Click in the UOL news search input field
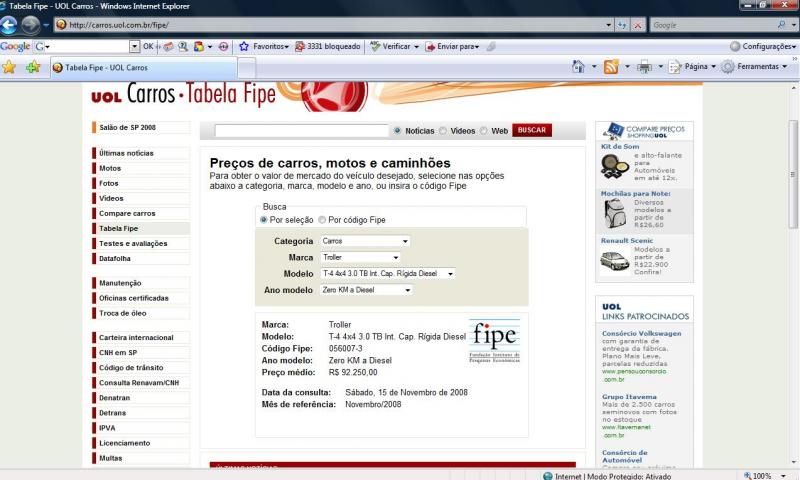The image size is (800, 480). (302, 131)
